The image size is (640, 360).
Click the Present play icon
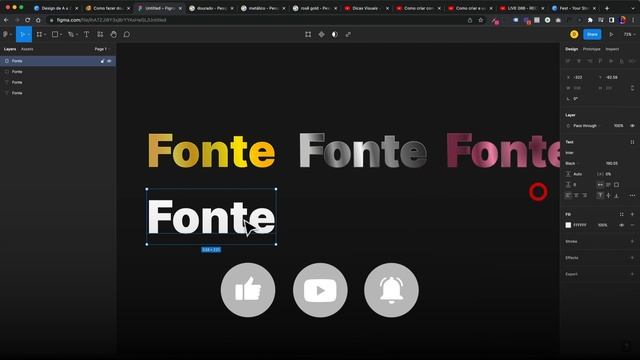pyautogui.click(x=611, y=35)
